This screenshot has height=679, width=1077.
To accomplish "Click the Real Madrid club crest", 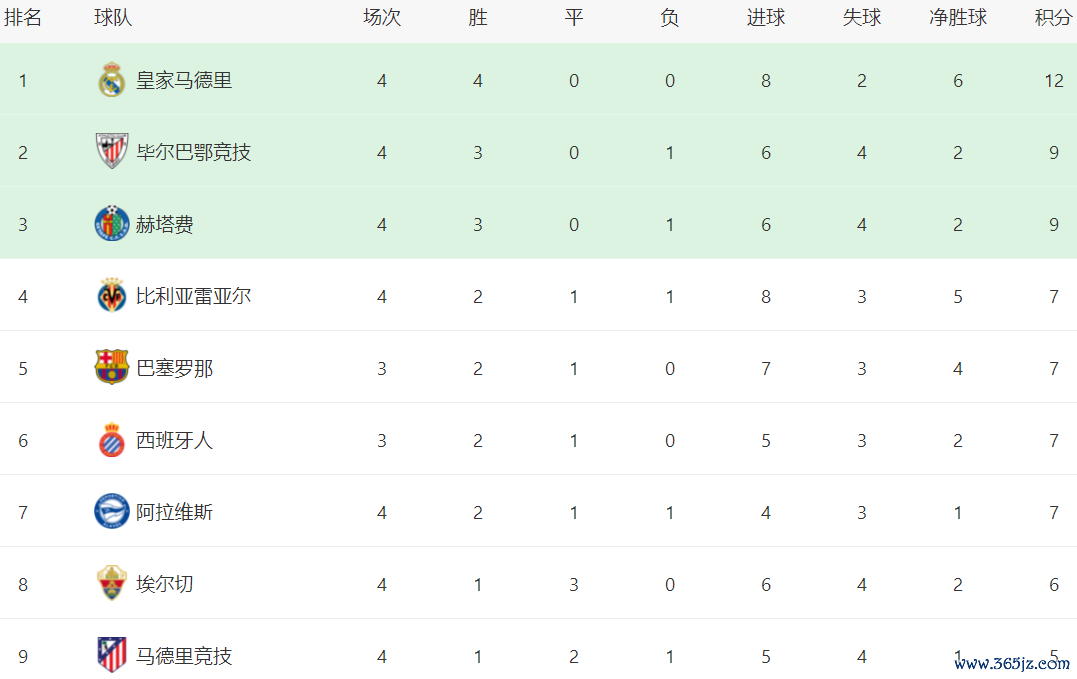I will [x=111, y=80].
